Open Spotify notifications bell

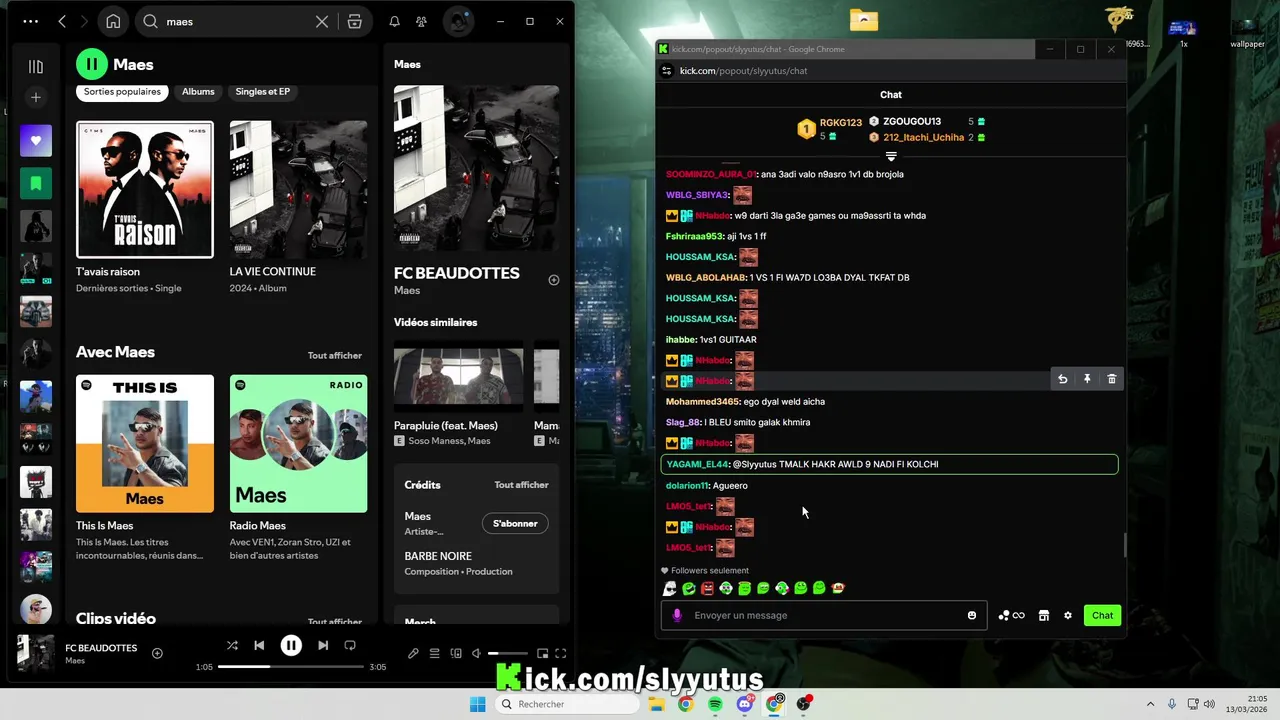coord(394,21)
